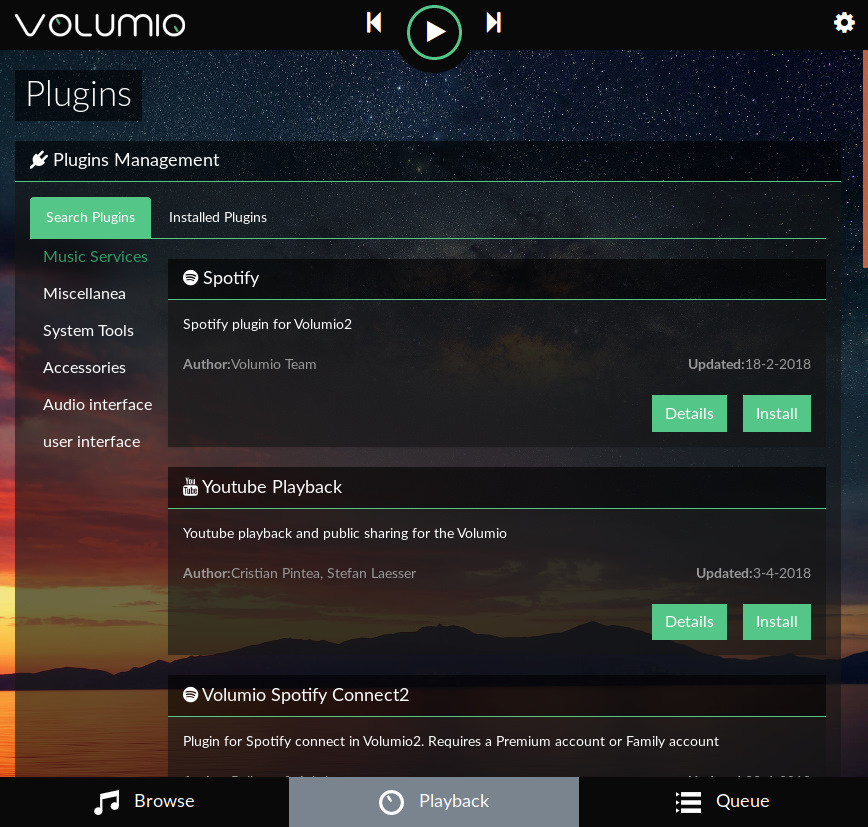The width and height of the screenshot is (868, 827).
Task: Click the Youtube Playback plugin title
Action: click(272, 487)
